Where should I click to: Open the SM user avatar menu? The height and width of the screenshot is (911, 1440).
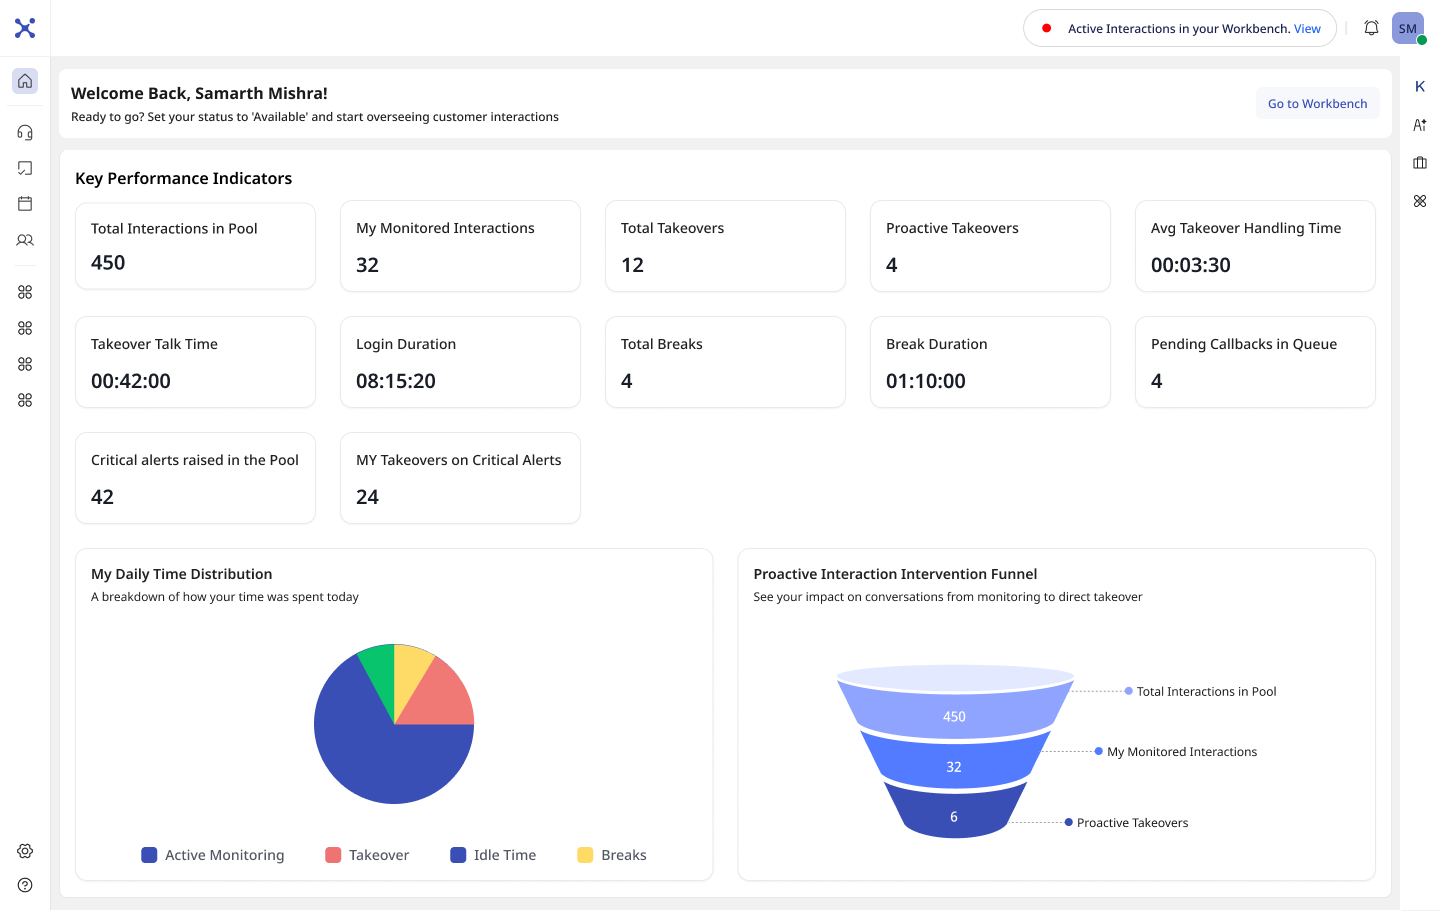1408,28
